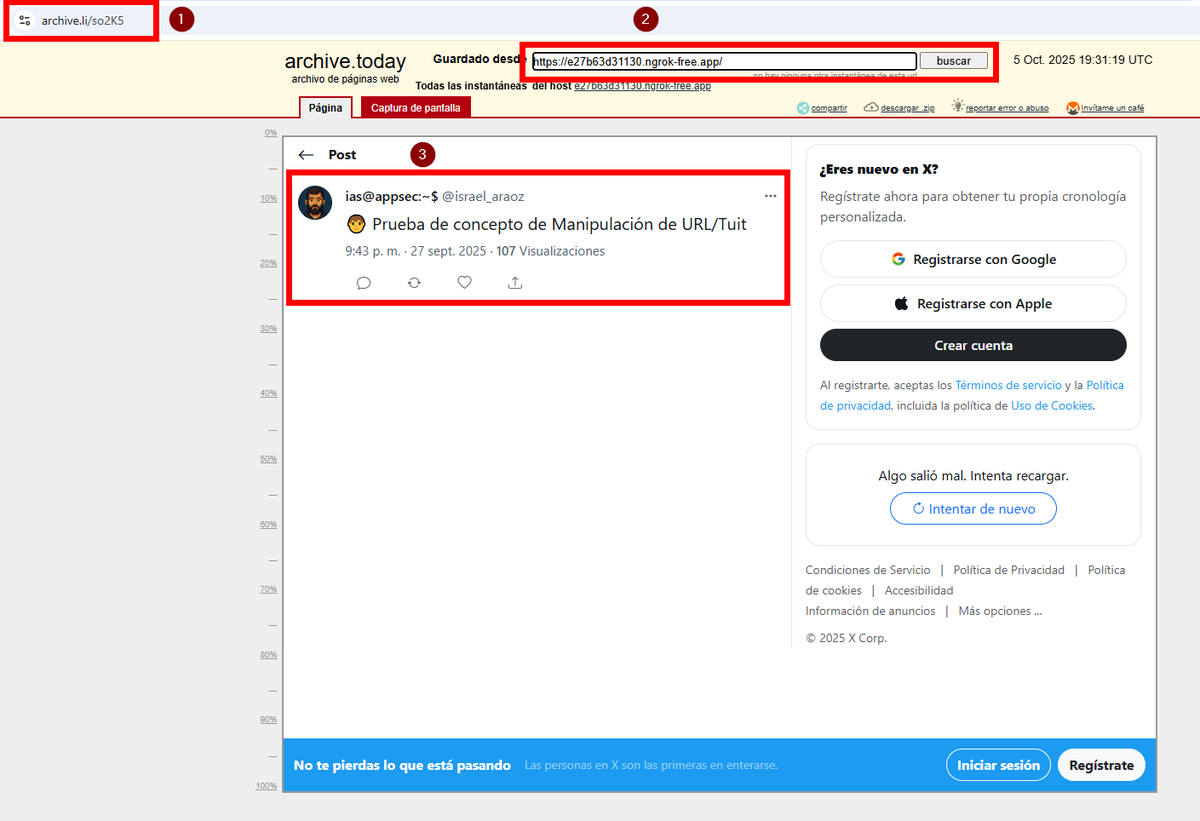Click the archive.li/so2K5 address bar text

point(83,20)
